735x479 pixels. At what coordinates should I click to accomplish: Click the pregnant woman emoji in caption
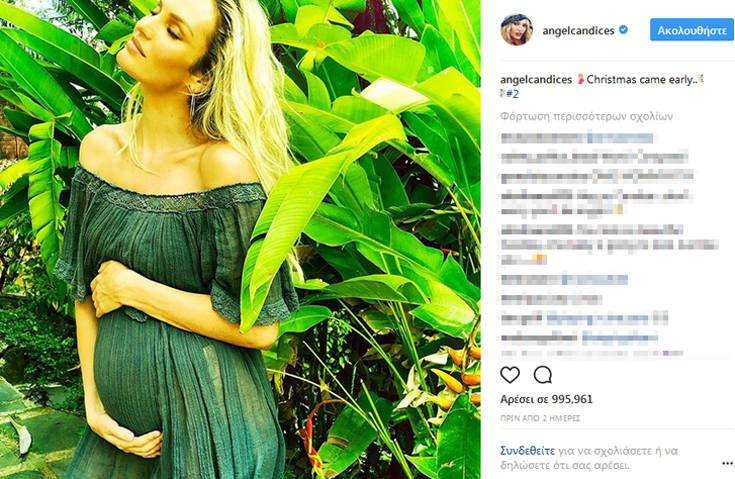point(580,79)
